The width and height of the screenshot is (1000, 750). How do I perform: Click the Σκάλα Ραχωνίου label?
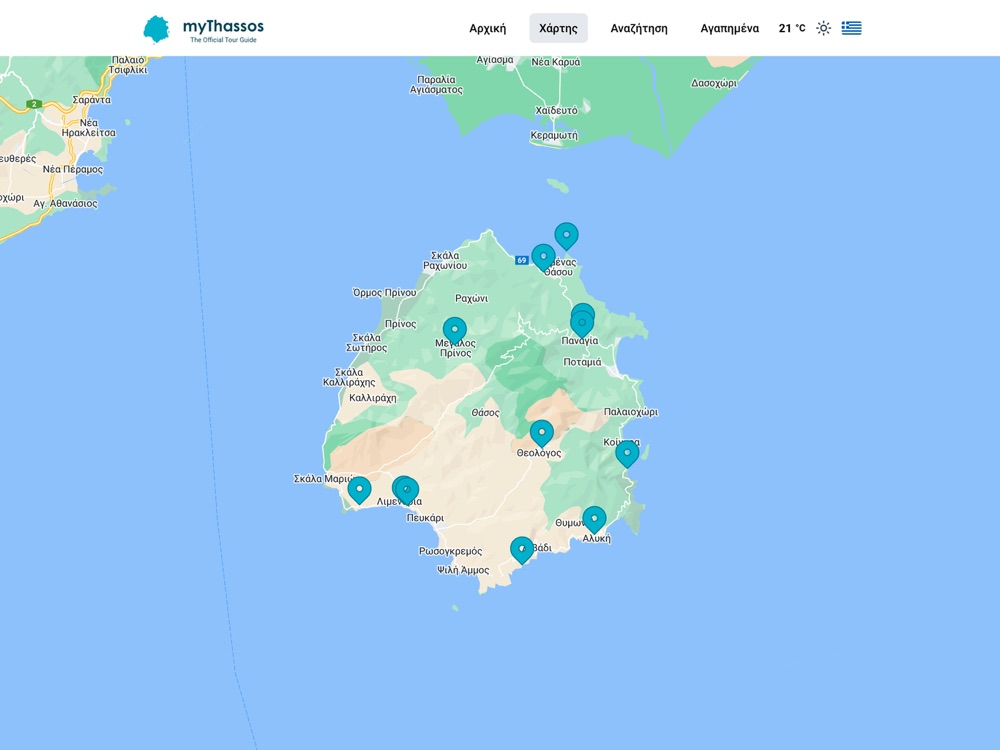[445, 261]
